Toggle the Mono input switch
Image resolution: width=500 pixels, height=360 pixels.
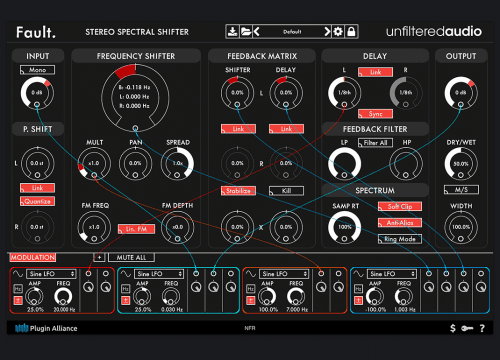(37, 70)
